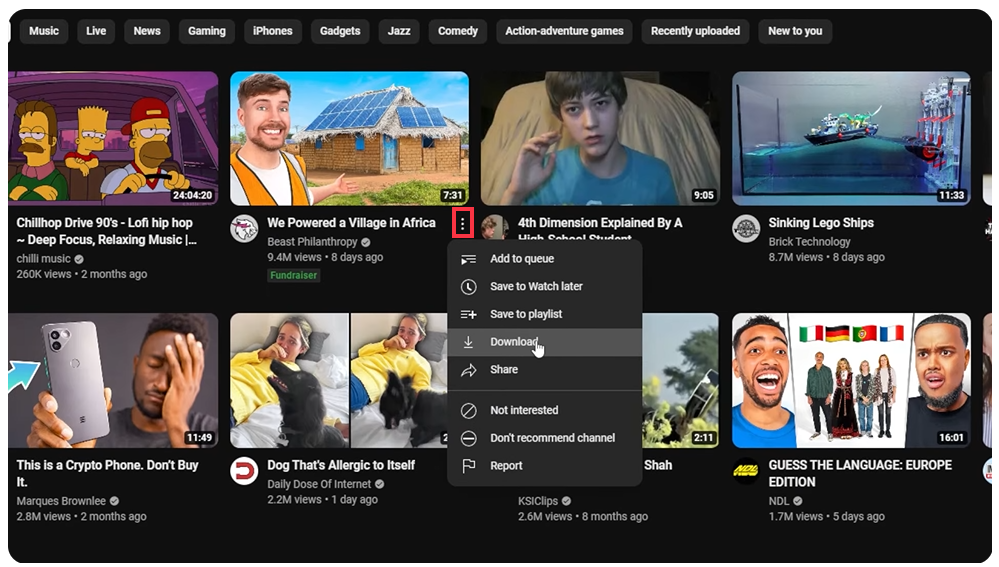Go to Marques Brownlee channel name
This screenshot has height=567, width=999.
pyautogui.click(x=61, y=501)
